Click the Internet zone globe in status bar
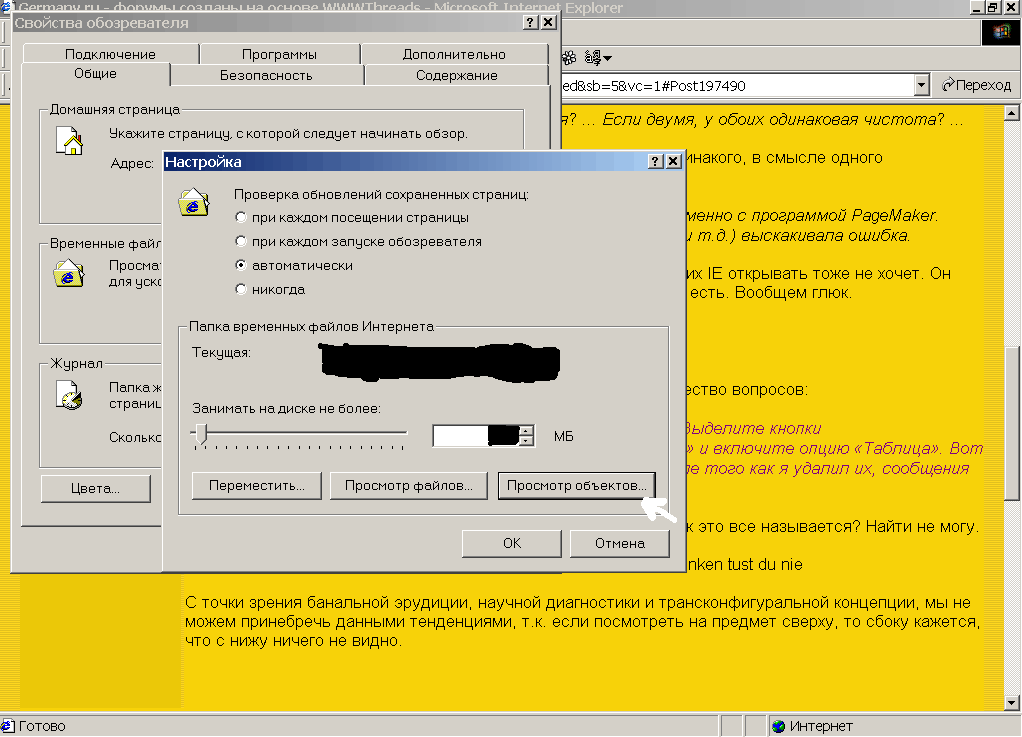The width and height of the screenshot is (1022, 737). pyautogui.click(x=778, y=727)
